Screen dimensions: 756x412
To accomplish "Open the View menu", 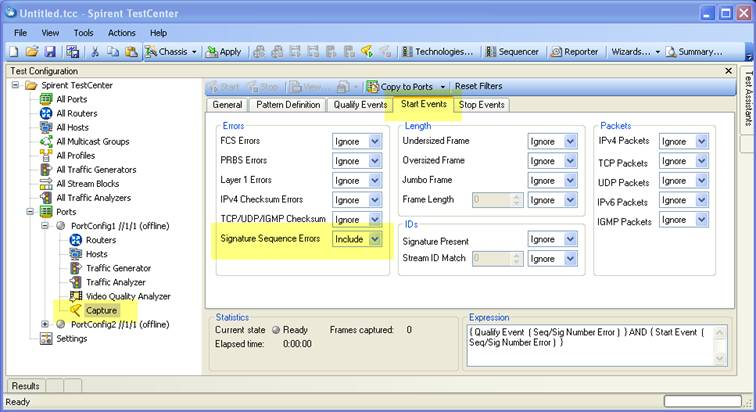I will (x=50, y=33).
